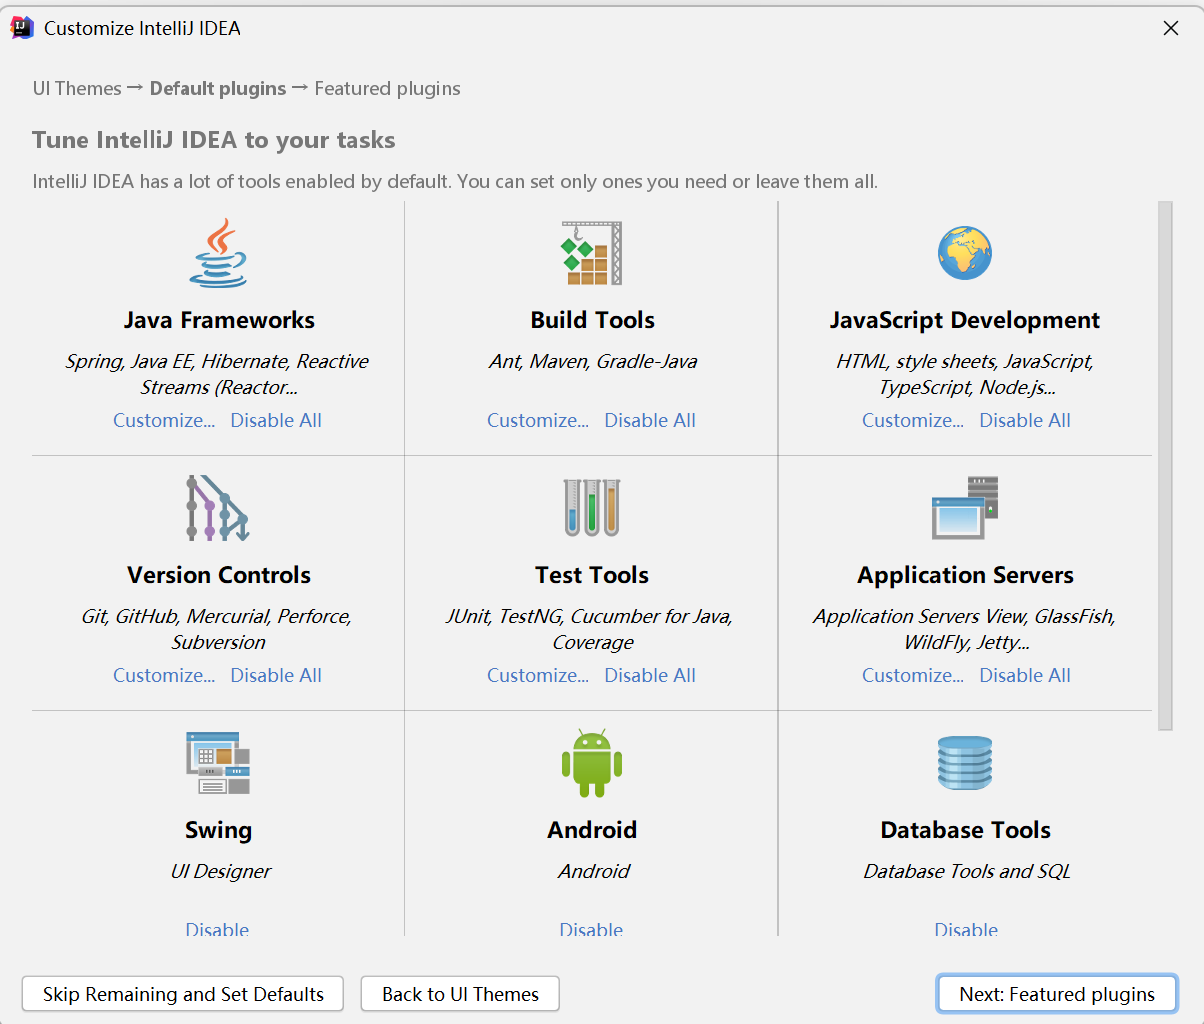Disable the Android plugin
The image size is (1204, 1024).
(591, 929)
